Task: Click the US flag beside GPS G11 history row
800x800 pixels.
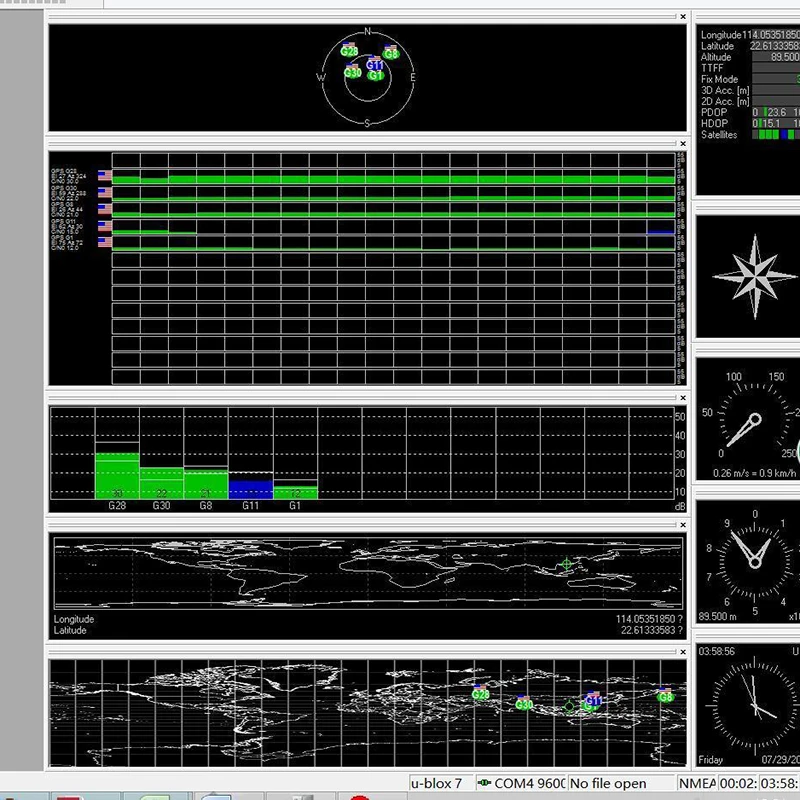Action: click(105, 226)
